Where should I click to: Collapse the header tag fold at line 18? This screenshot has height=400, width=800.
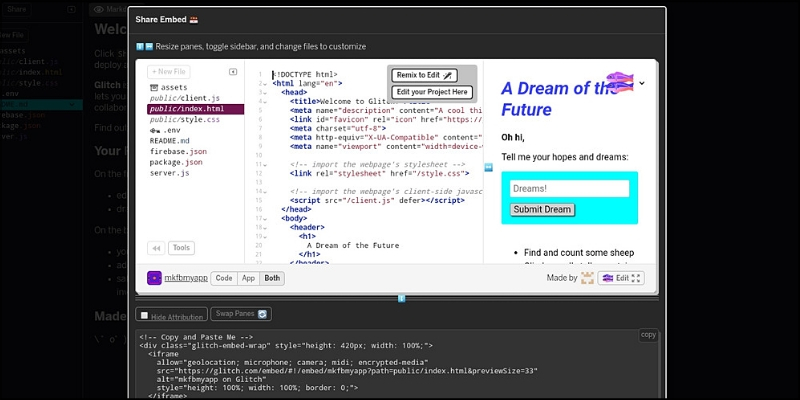(265, 228)
